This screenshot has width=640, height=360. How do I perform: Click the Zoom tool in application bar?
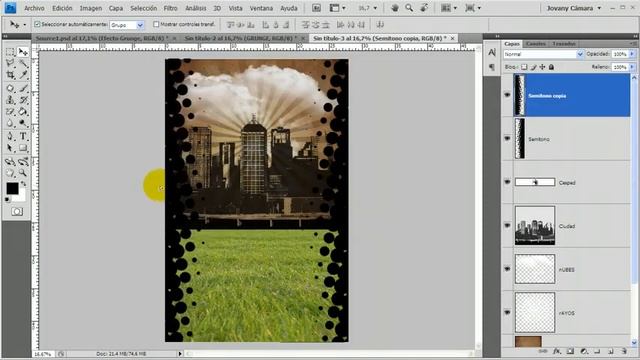(x=409, y=8)
